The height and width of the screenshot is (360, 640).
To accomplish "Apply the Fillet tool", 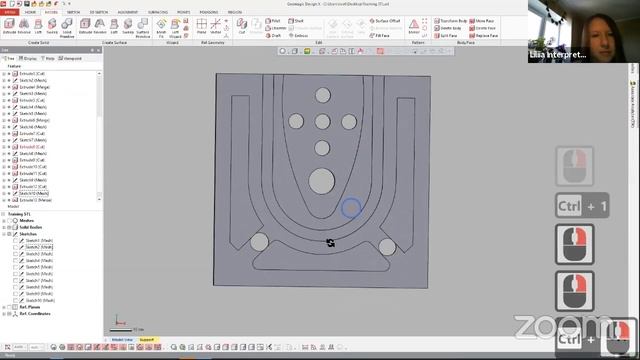I will tap(273, 21).
